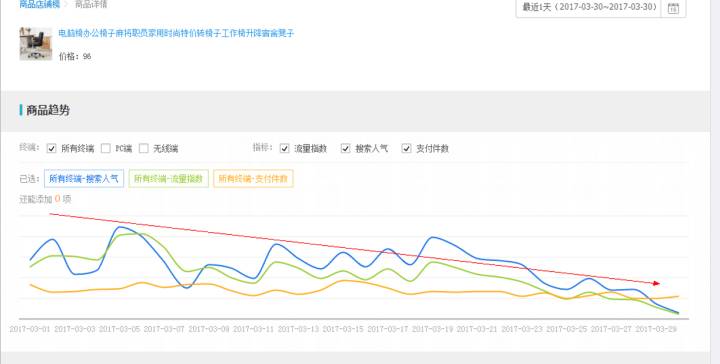Click the 2017-03-15 axis date label
Viewport: 720px width, 364px height.
pos(343,329)
